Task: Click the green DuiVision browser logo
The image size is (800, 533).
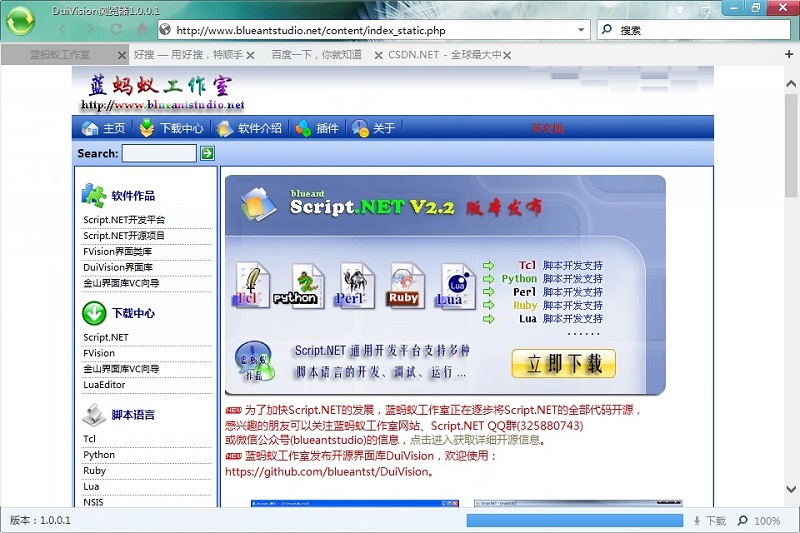Action: tap(20, 21)
